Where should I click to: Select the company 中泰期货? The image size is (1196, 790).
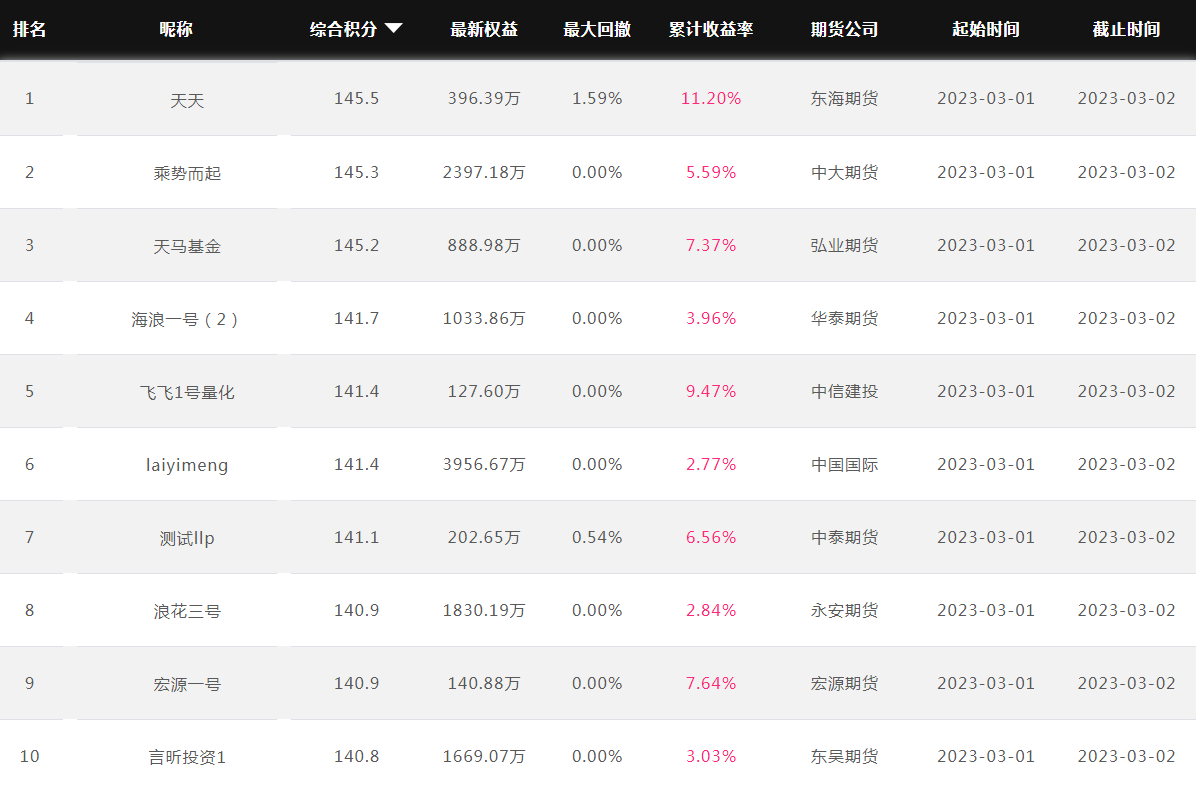tap(844, 538)
